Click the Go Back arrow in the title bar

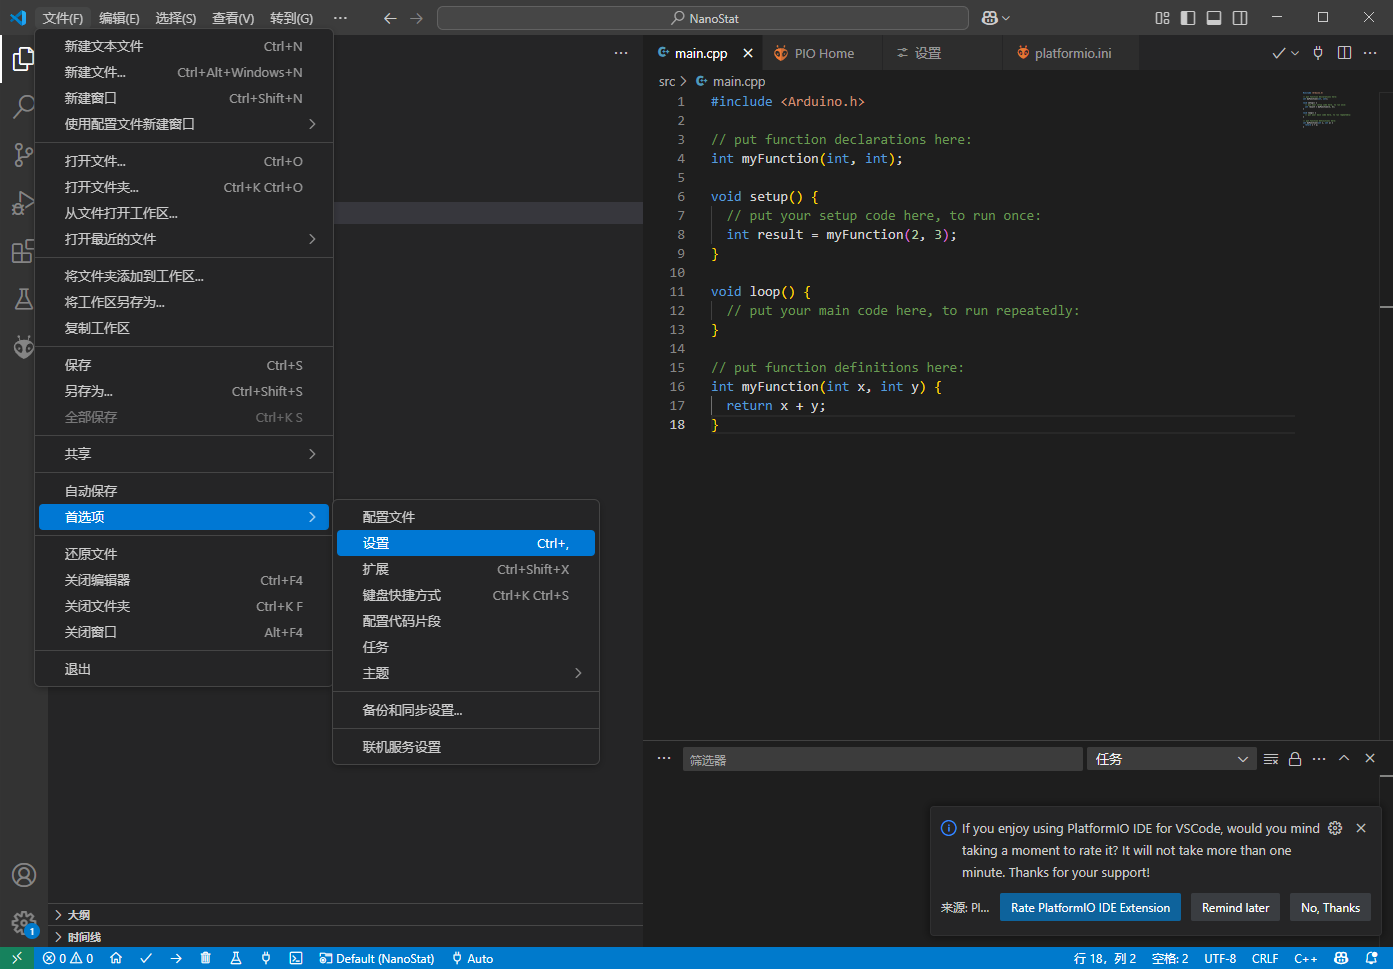(x=390, y=18)
